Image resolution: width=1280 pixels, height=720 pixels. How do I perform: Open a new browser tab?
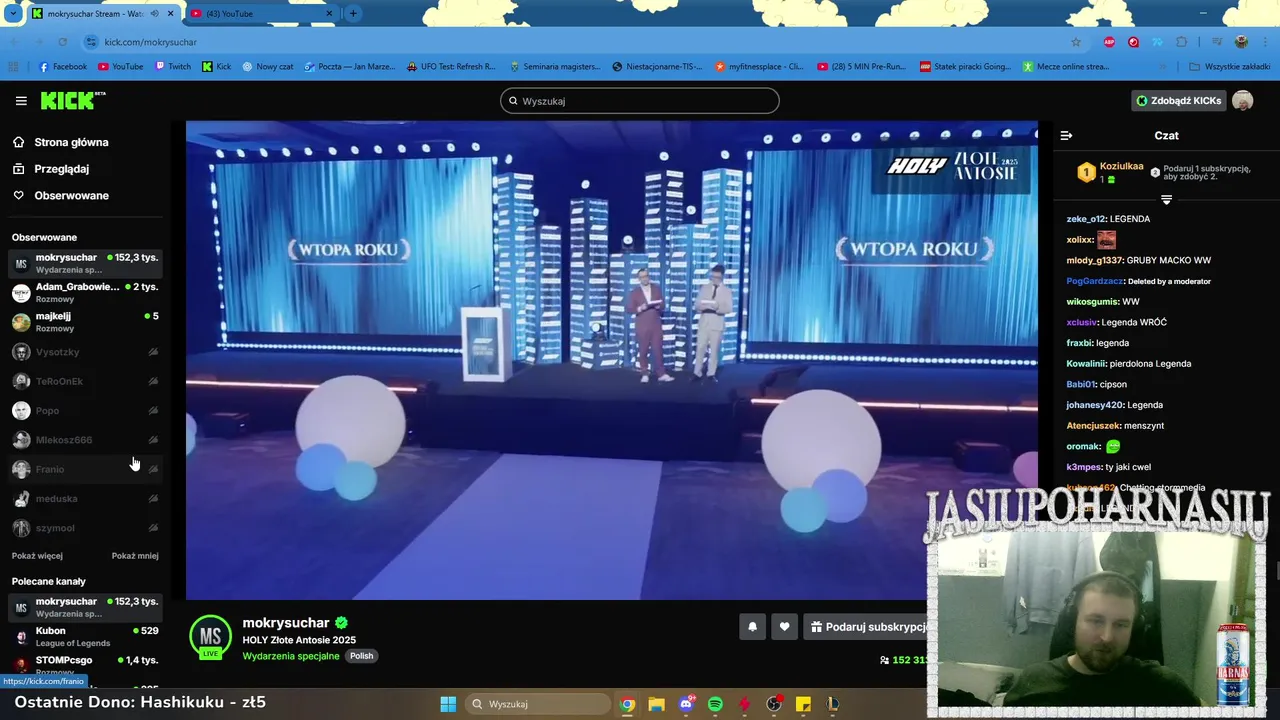(x=353, y=13)
